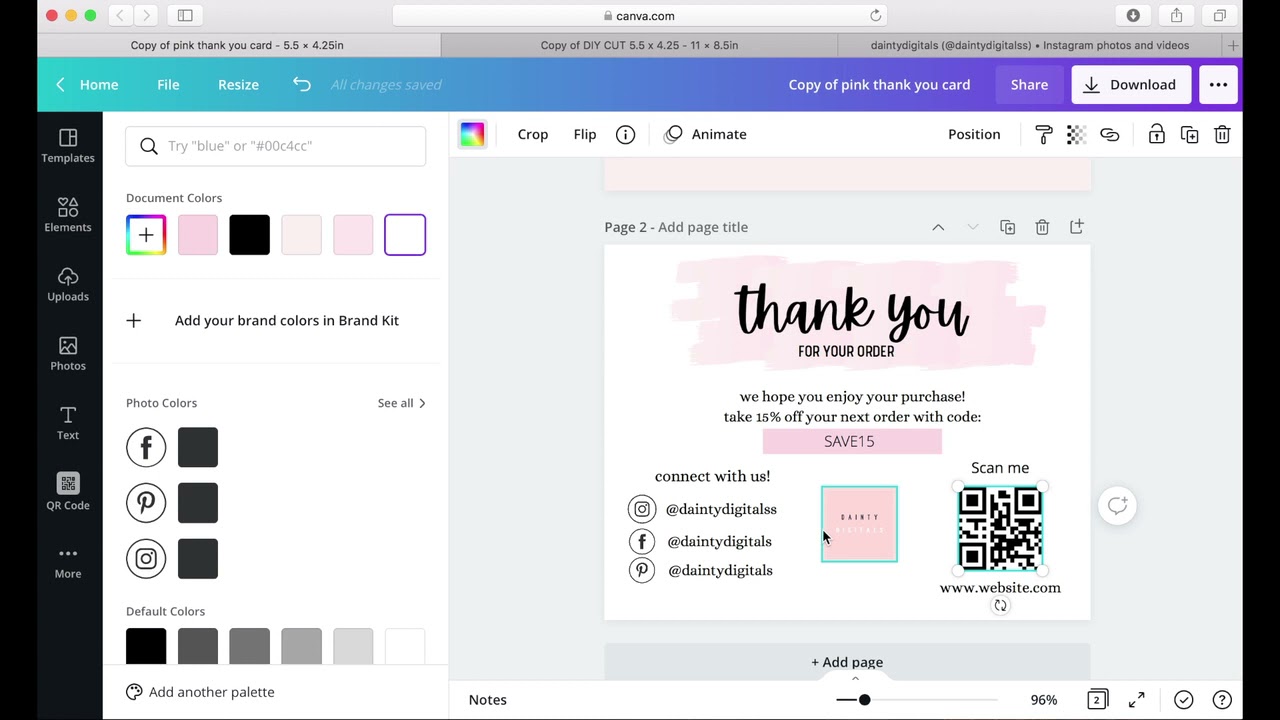Click the color search input field

pyautogui.click(x=276, y=146)
